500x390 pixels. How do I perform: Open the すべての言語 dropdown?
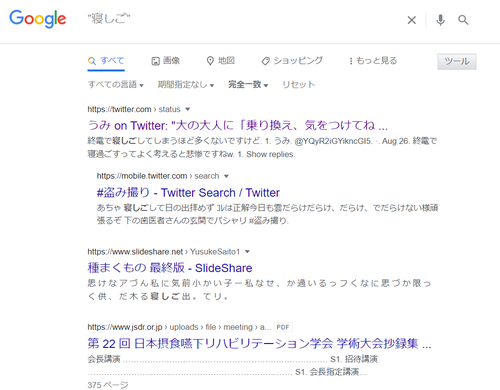click(116, 85)
